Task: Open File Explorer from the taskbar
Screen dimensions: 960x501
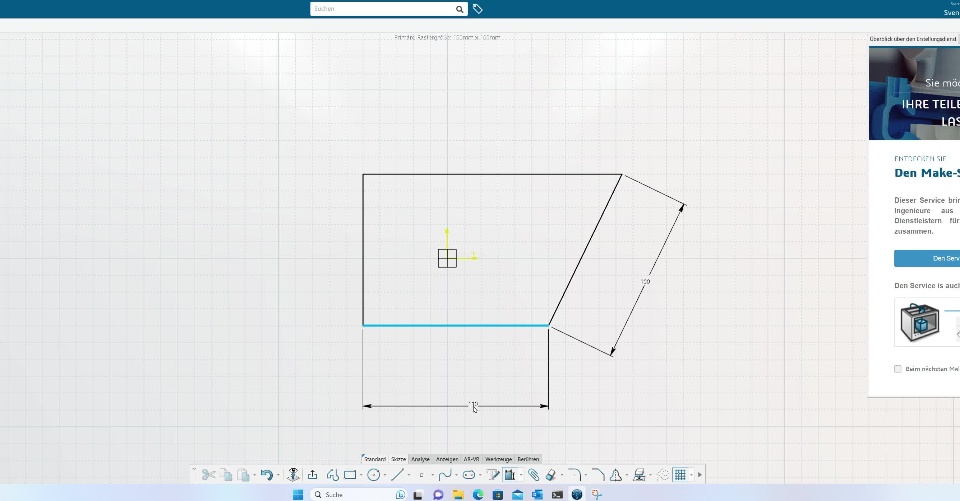Action: point(458,494)
